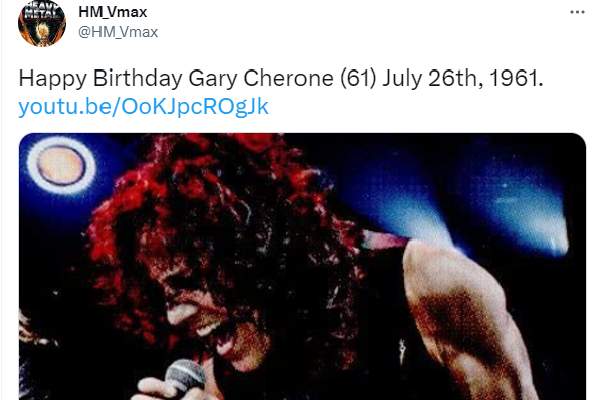
Task: Click the tweet text to open tweet
Action: pos(281,79)
